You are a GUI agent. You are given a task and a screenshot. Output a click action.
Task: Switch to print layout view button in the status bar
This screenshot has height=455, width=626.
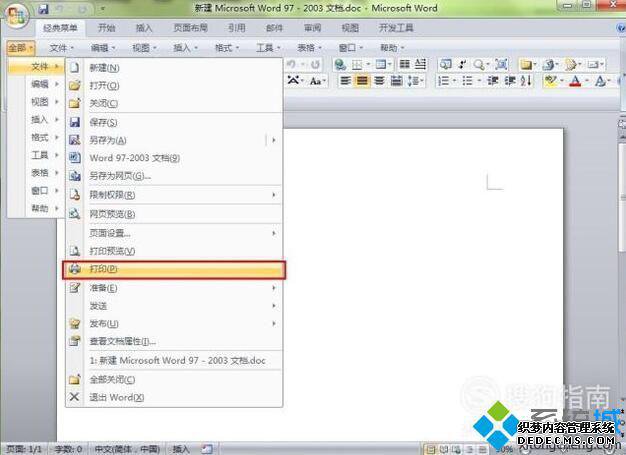click(430, 449)
